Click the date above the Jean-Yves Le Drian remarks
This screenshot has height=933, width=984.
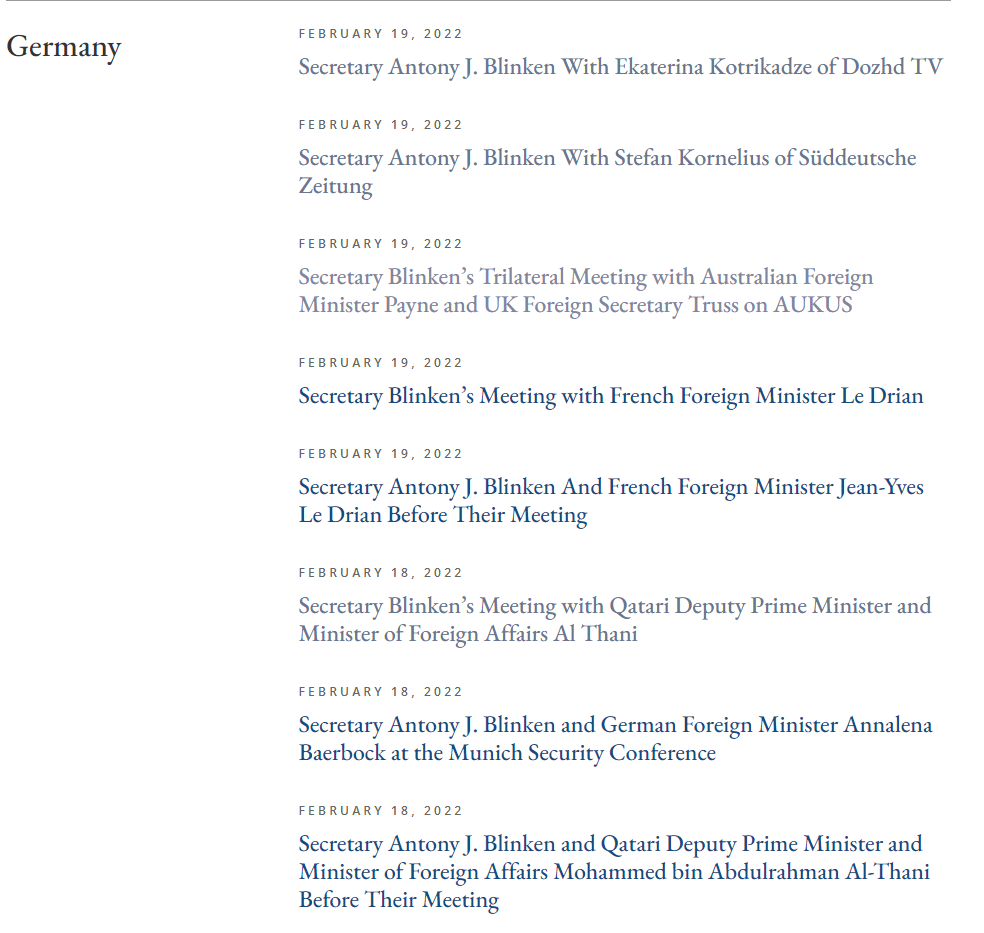pos(381,454)
